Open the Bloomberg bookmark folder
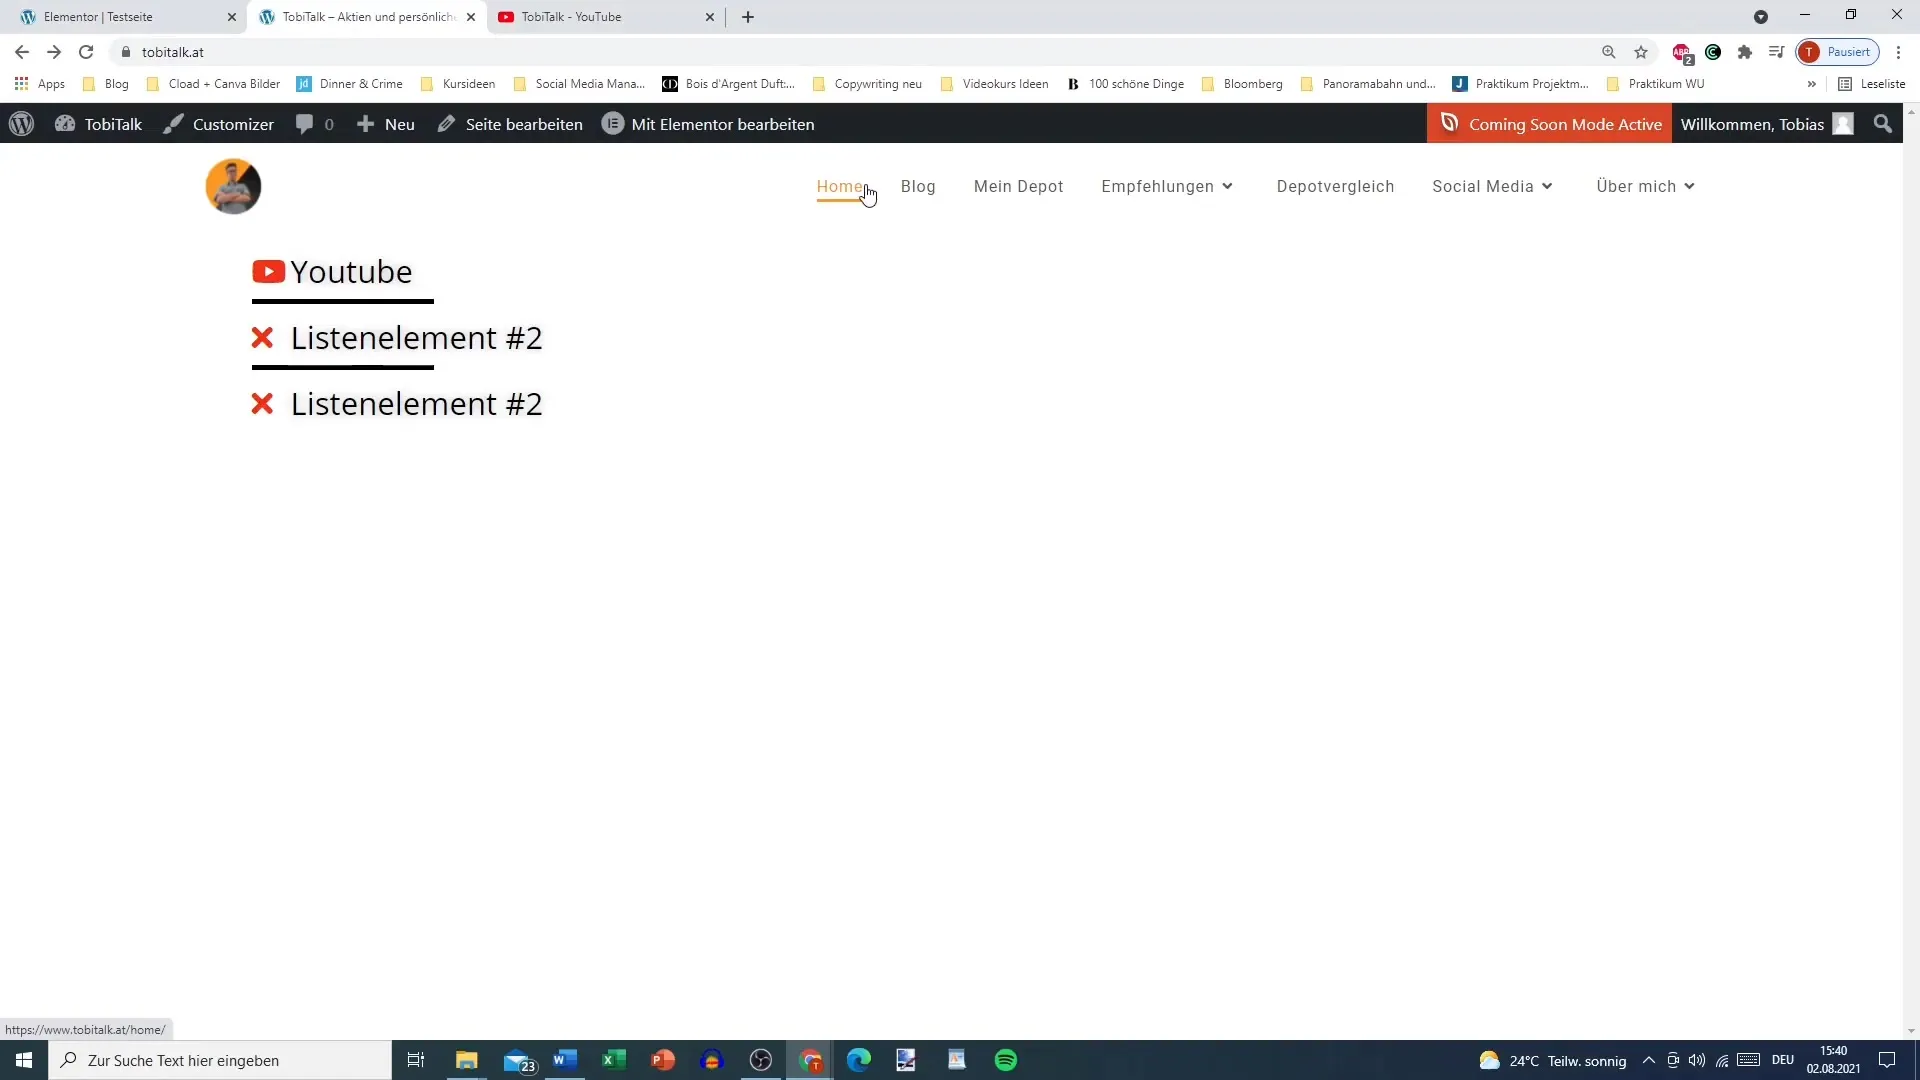This screenshot has height=1080, width=1920. pyautogui.click(x=1242, y=84)
